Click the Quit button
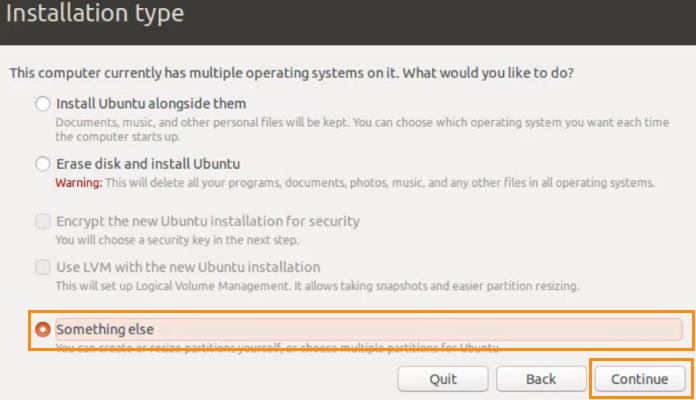The height and width of the screenshot is (400, 696). point(443,379)
